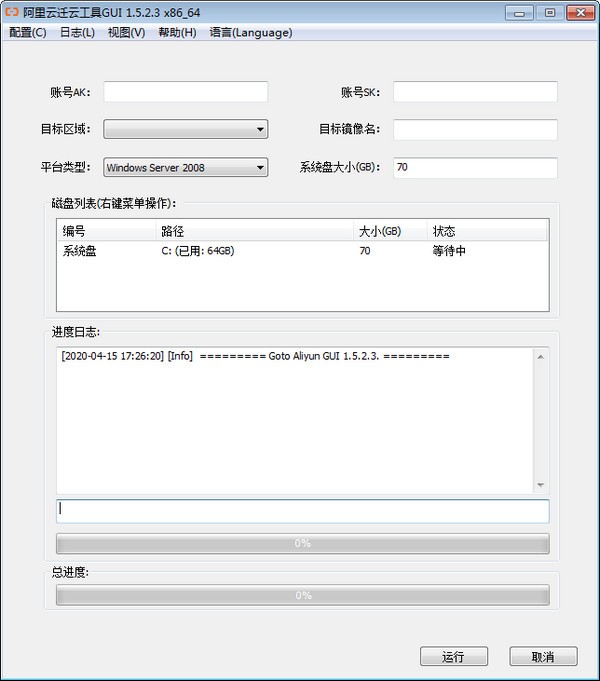Screen dimensions: 600x681
Task: Click the log line Goto Aliyun GUI 1.5.2.3
Action: [x=255, y=356]
